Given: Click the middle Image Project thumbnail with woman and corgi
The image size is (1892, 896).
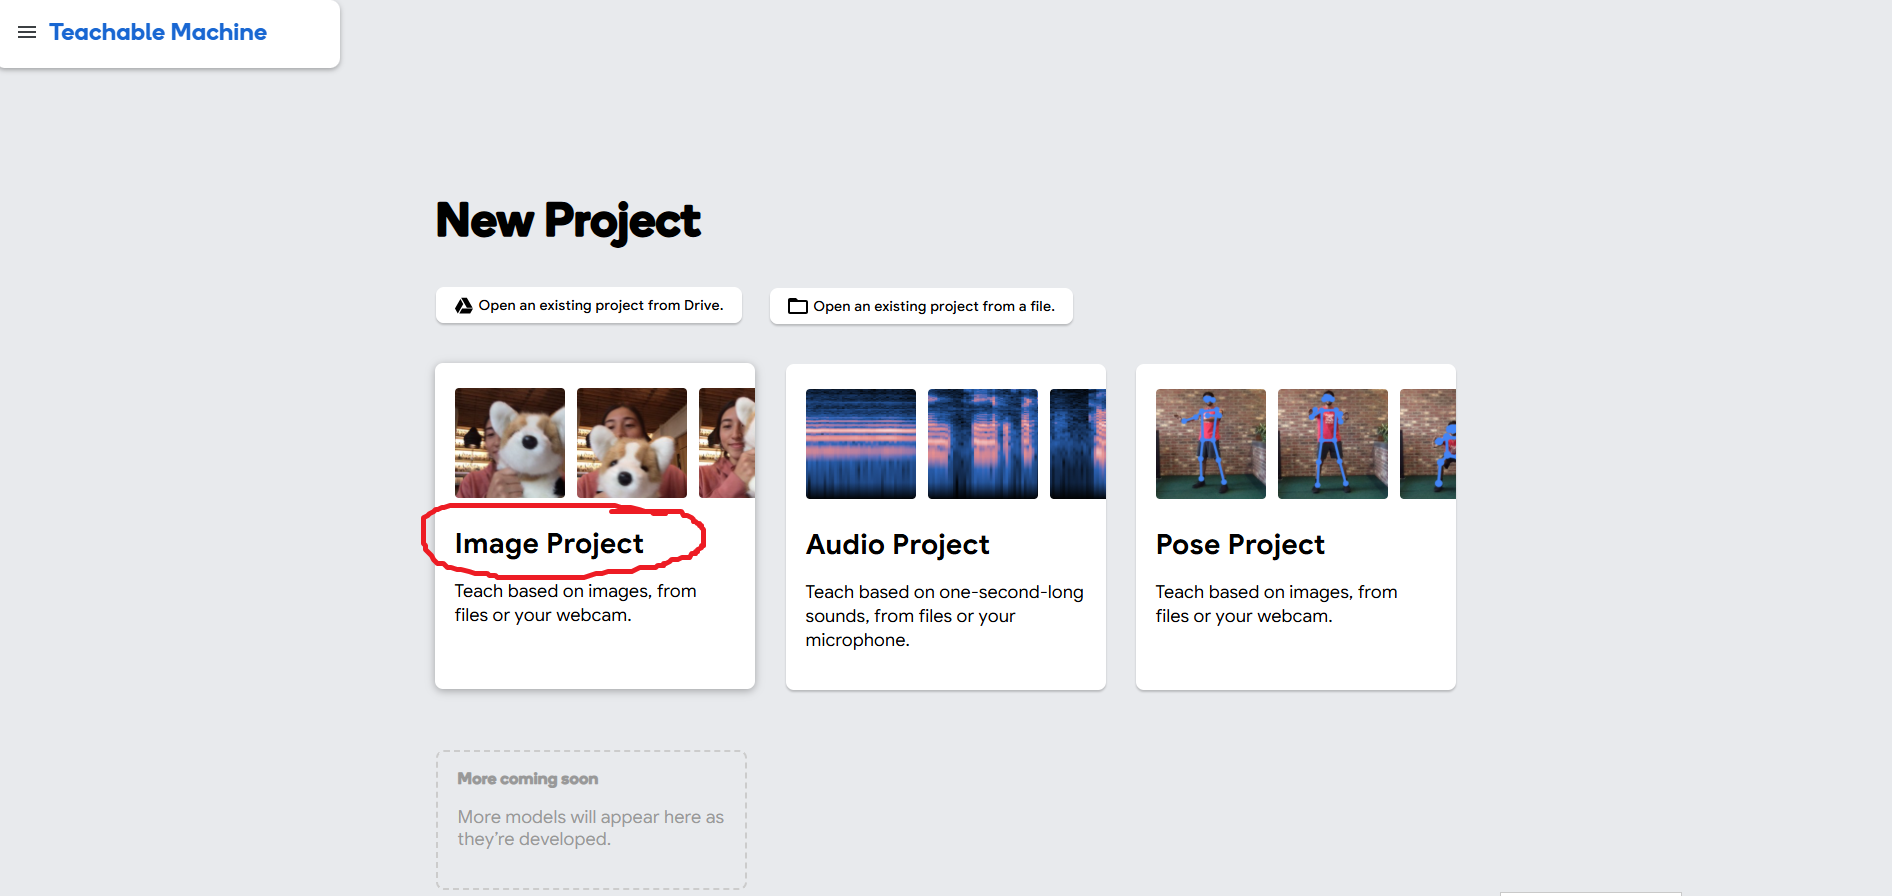Looking at the screenshot, I should pyautogui.click(x=632, y=443).
